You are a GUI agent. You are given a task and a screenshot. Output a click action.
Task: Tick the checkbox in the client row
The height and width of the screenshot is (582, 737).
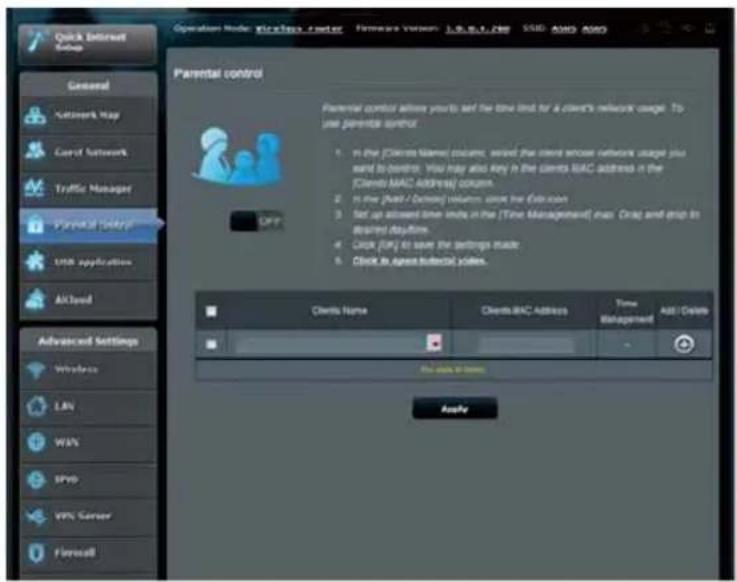coord(211,344)
